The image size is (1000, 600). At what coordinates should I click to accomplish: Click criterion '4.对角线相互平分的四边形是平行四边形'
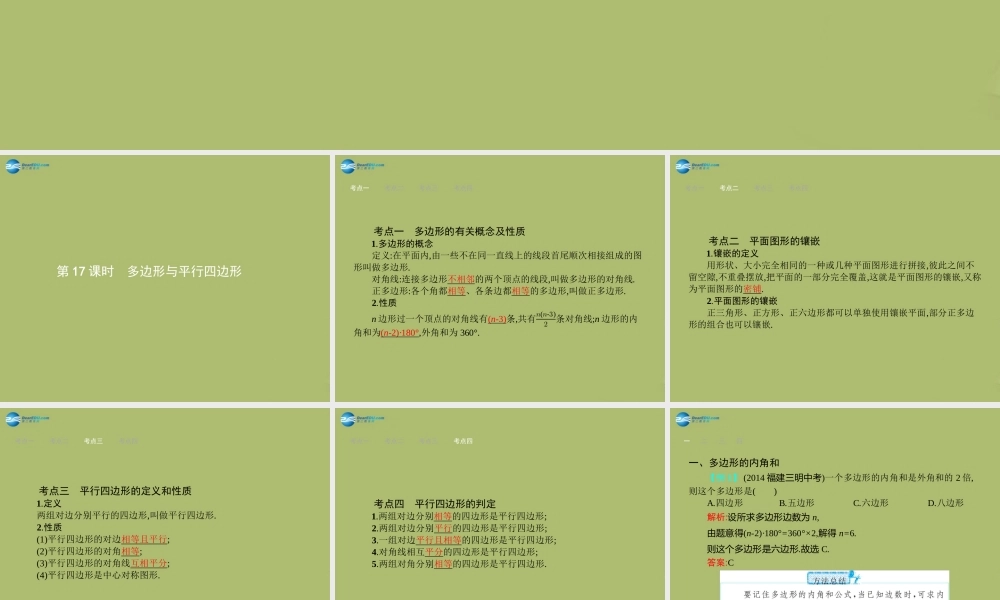pos(455,552)
